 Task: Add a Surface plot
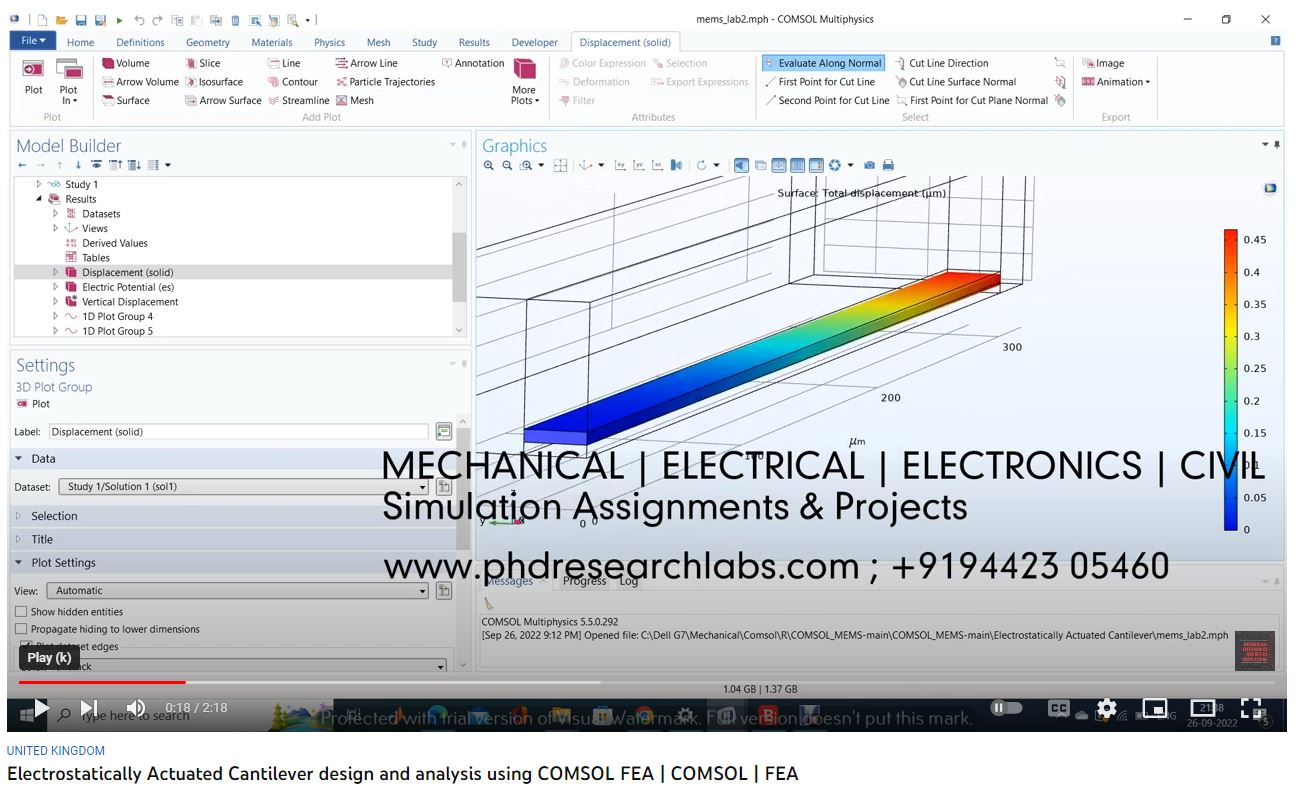[126, 100]
